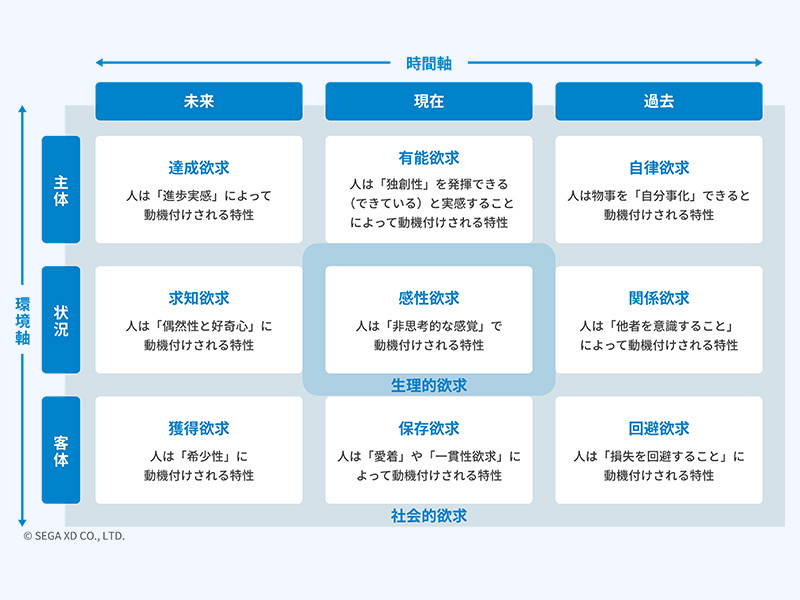Screen dimensions: 800x600
Task: Open the 獲得欲求 card
Action: click(199, 450)
